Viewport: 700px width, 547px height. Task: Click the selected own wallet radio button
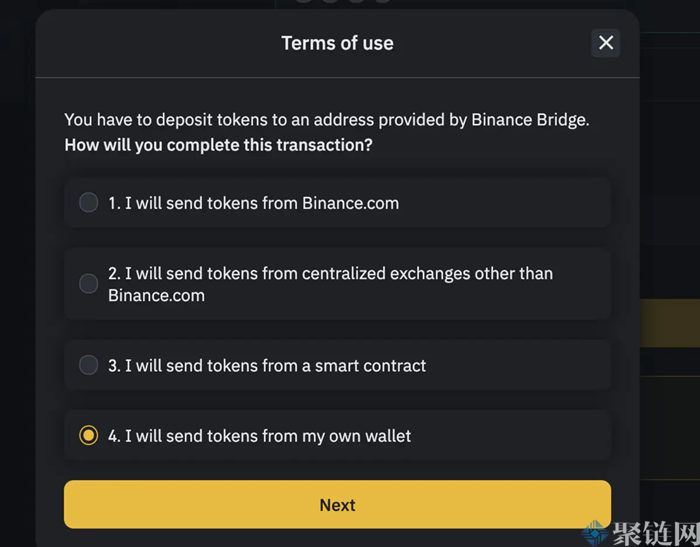pos(89,436)
